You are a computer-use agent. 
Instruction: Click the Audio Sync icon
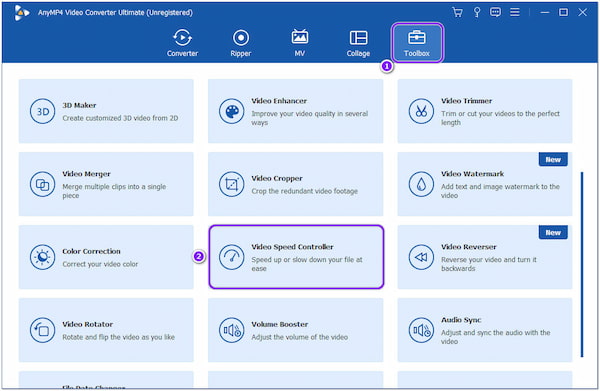(x=421, y=330)
